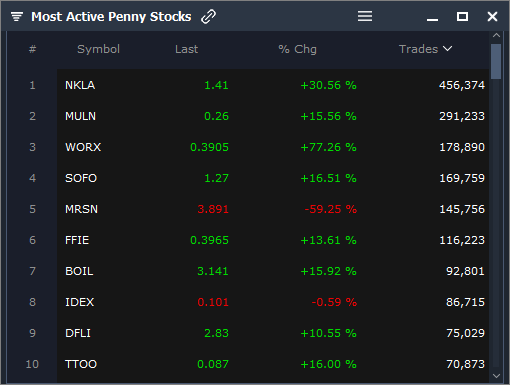
Task: Click MRSN last price 3.891
Action: tap(213, 209)
